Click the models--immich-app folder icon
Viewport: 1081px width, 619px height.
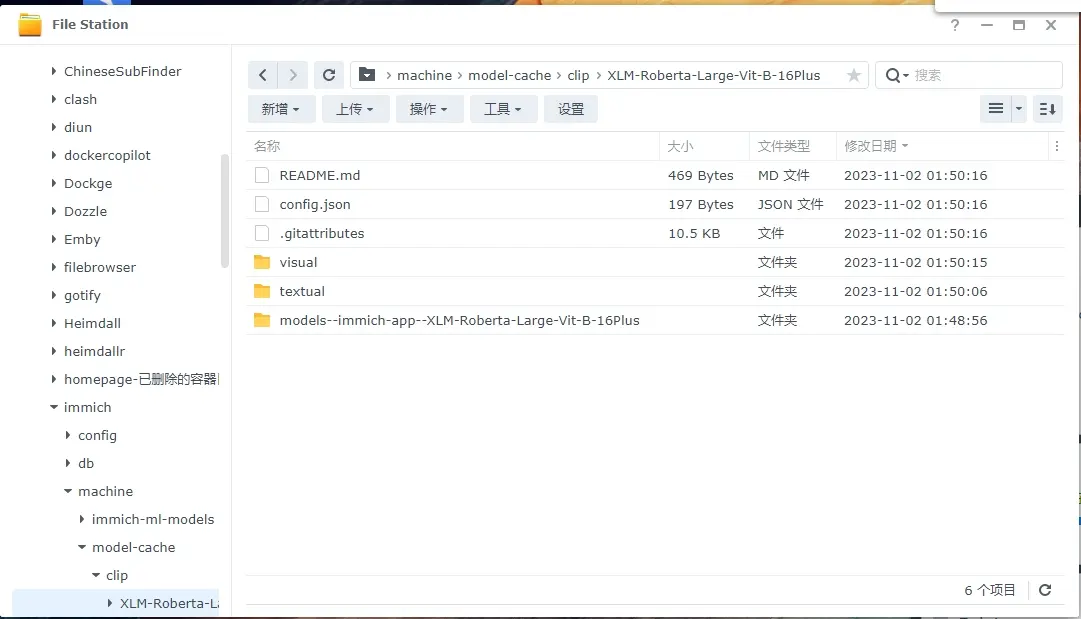[262, 320]
